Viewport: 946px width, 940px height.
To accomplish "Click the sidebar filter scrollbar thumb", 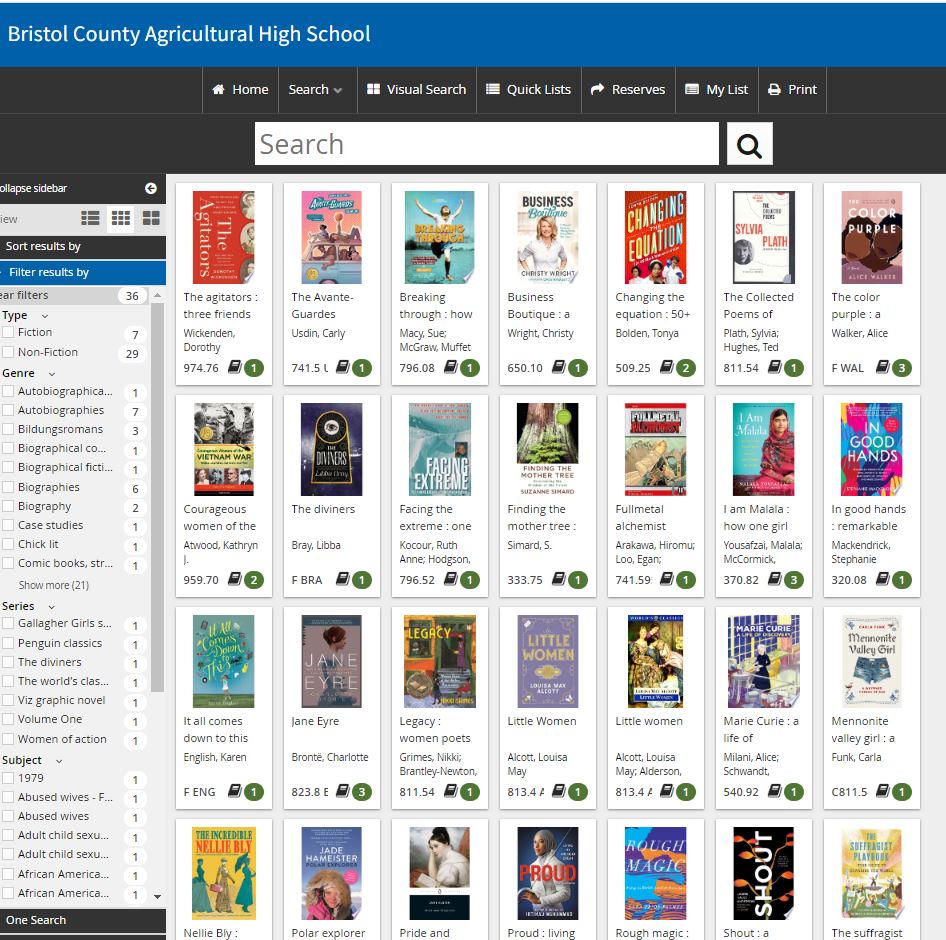I will (x=157, y=498).
